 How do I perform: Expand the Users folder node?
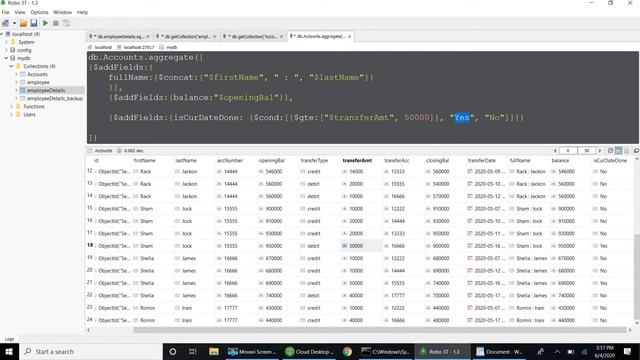click(11, 115)
